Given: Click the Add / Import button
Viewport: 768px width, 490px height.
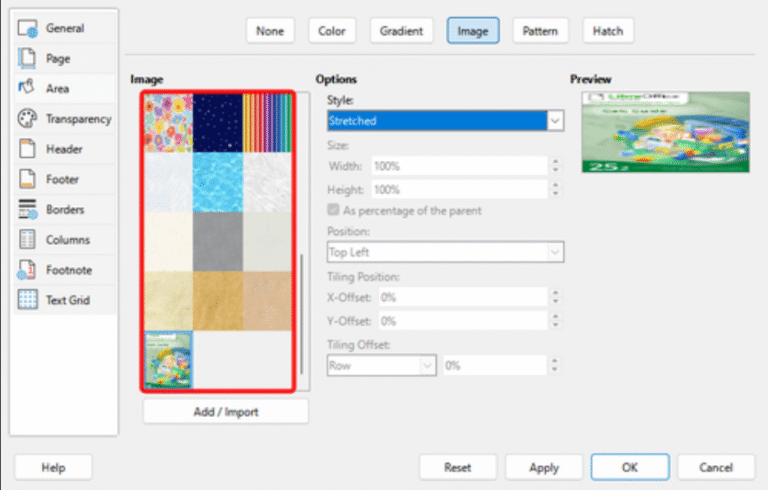Looking at the screenshot, I should [225, 411].
